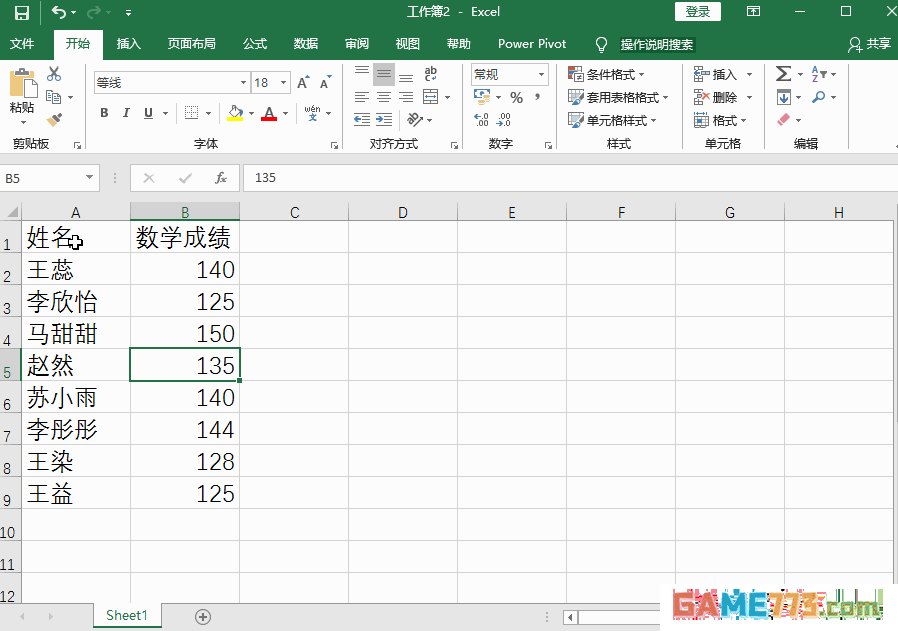This screenshot has width=898, height=631.
Task: Open the 公式 ribbon tab
Action: (x=255, y=44)
